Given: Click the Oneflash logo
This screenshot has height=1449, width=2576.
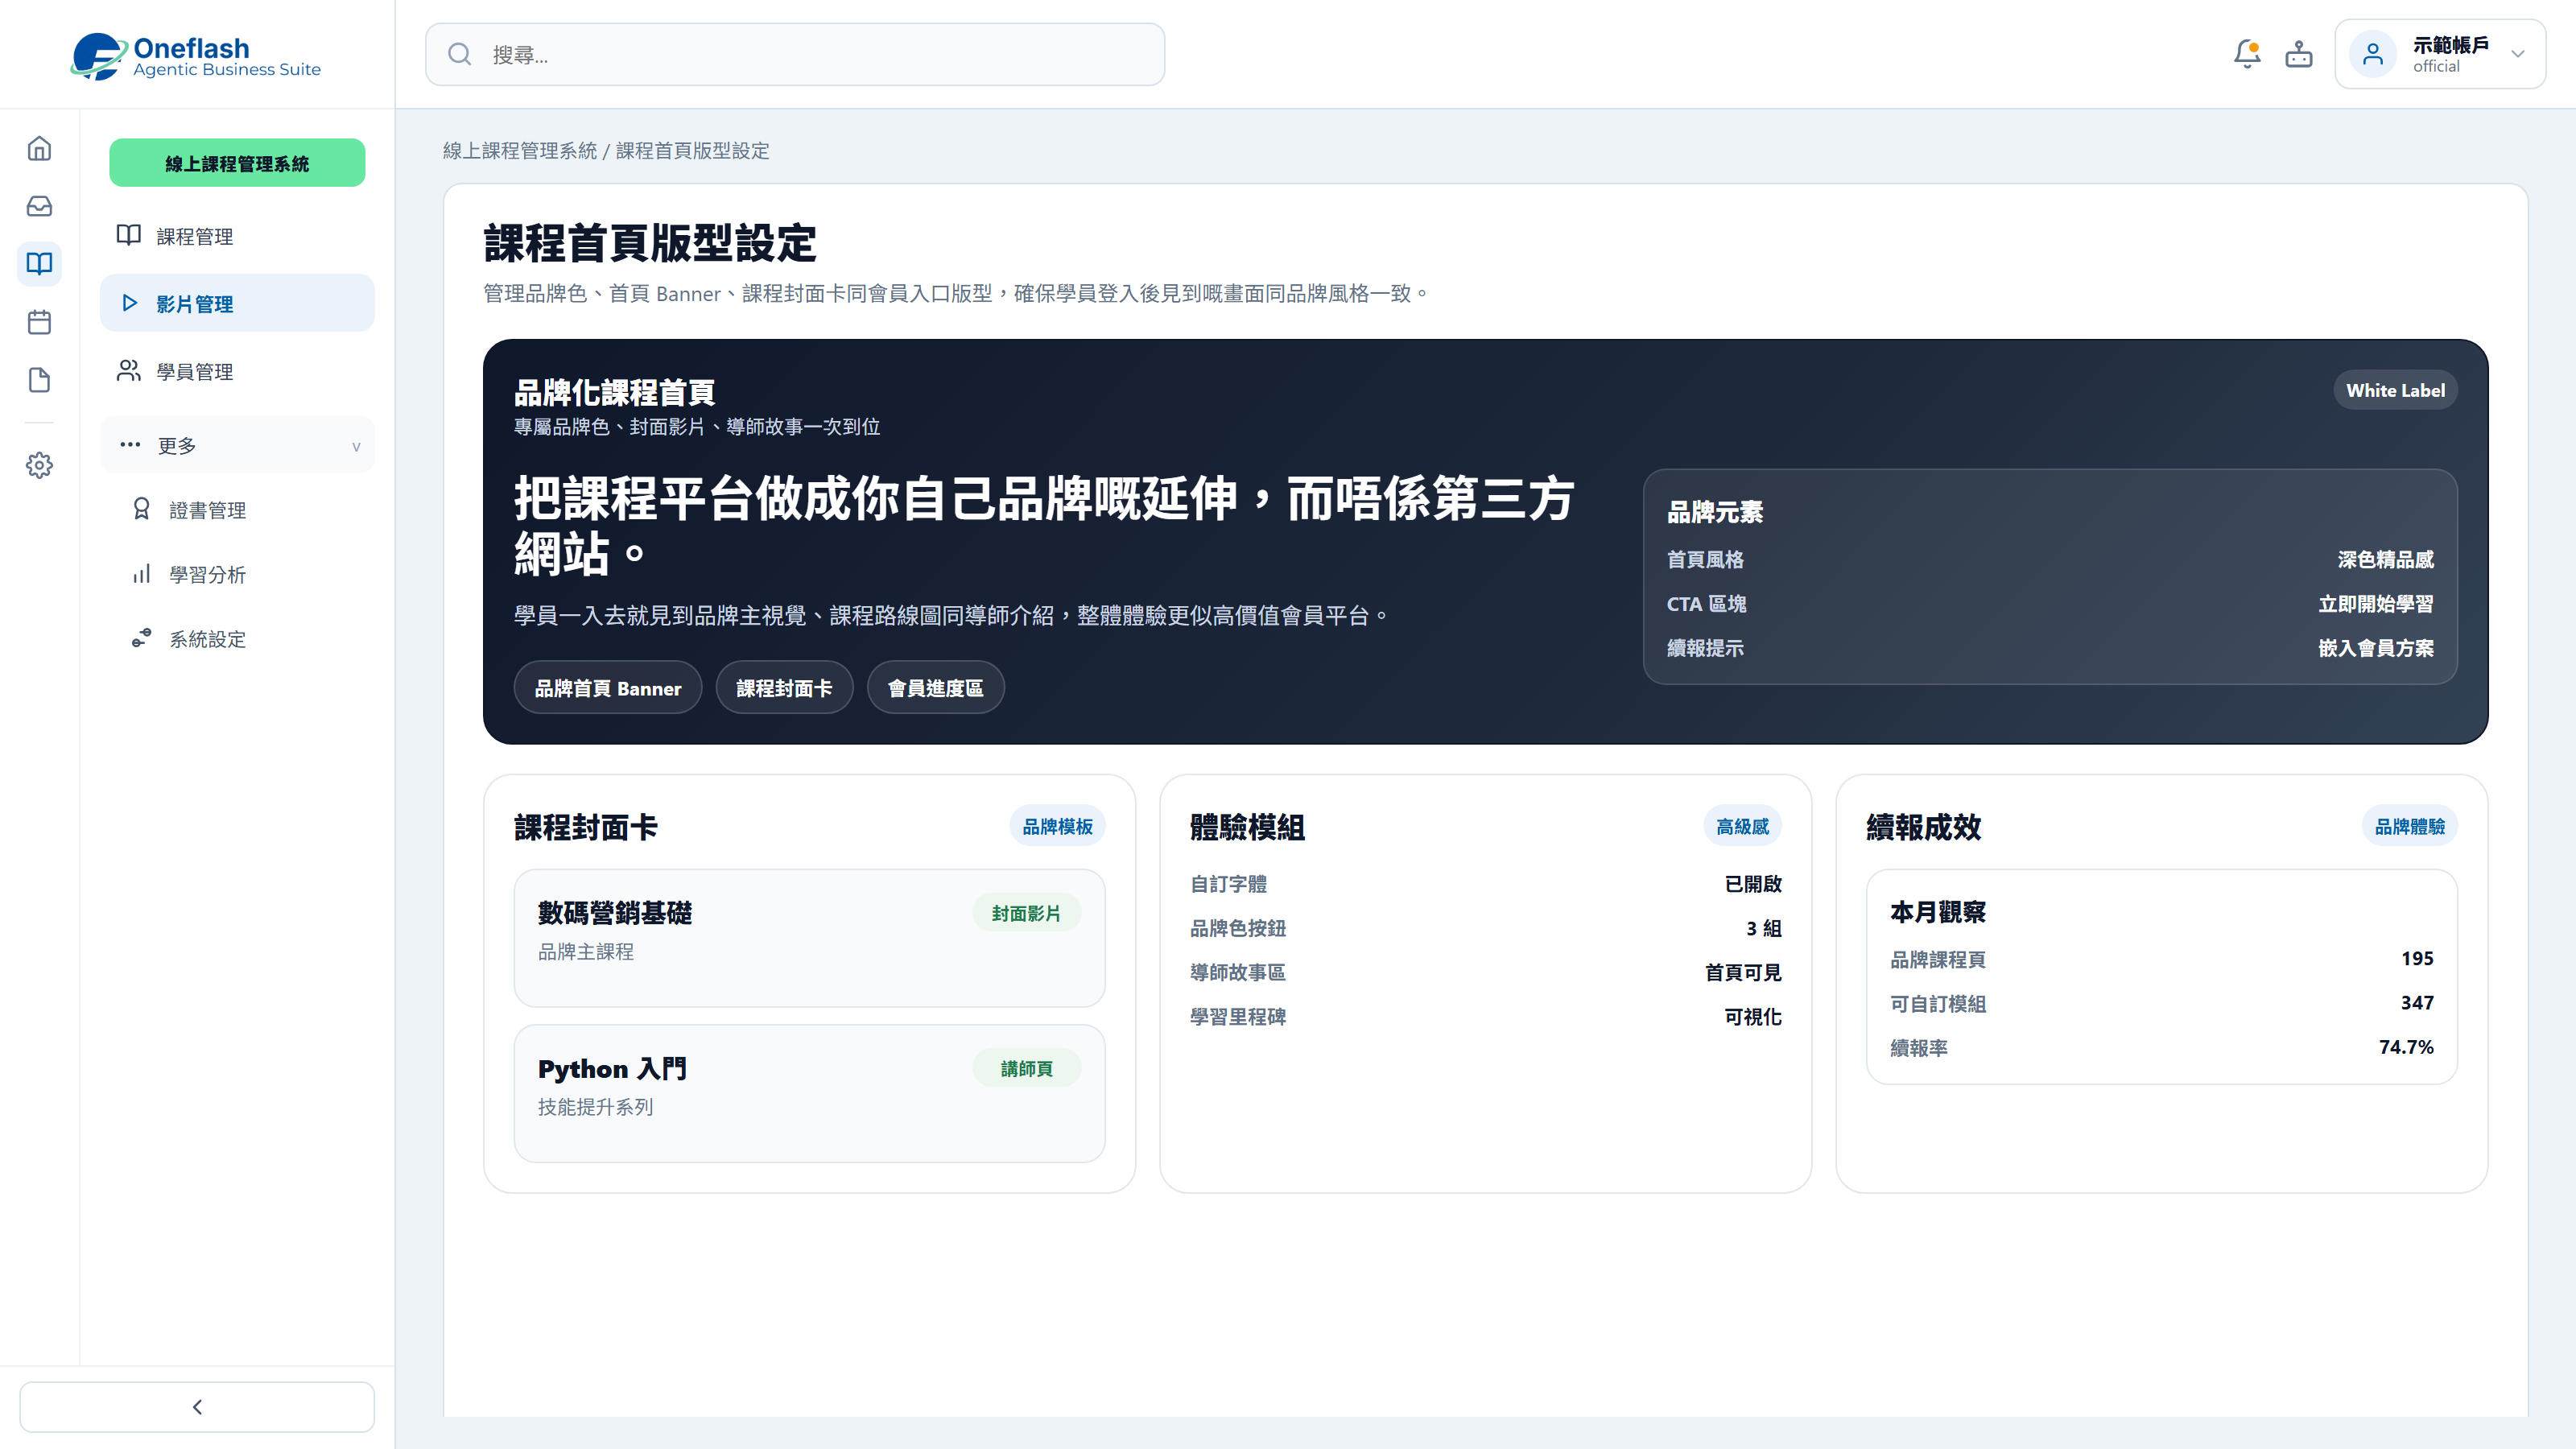Looking at the screenshot, I should (x=196, y=56).
